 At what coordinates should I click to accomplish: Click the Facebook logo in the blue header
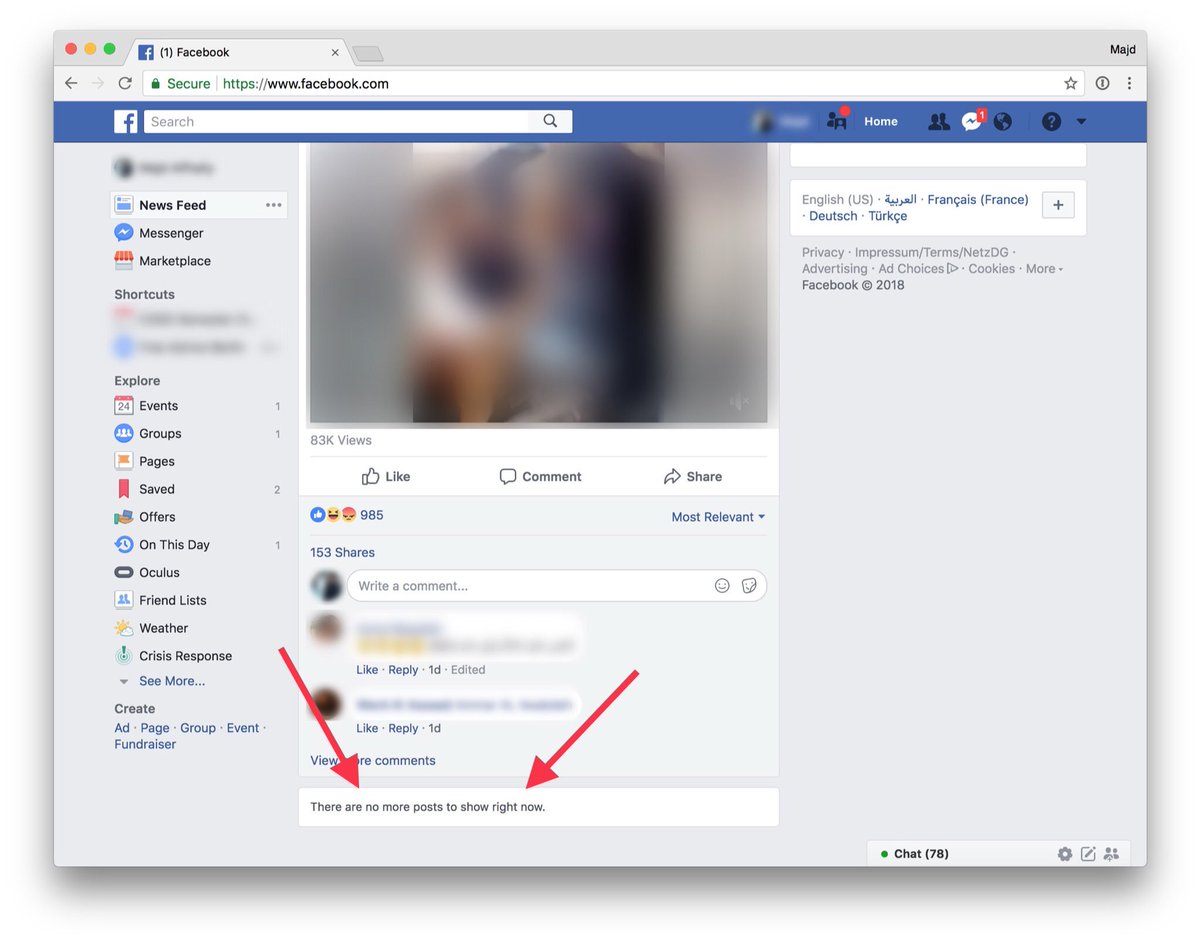[x=125, y=122]
